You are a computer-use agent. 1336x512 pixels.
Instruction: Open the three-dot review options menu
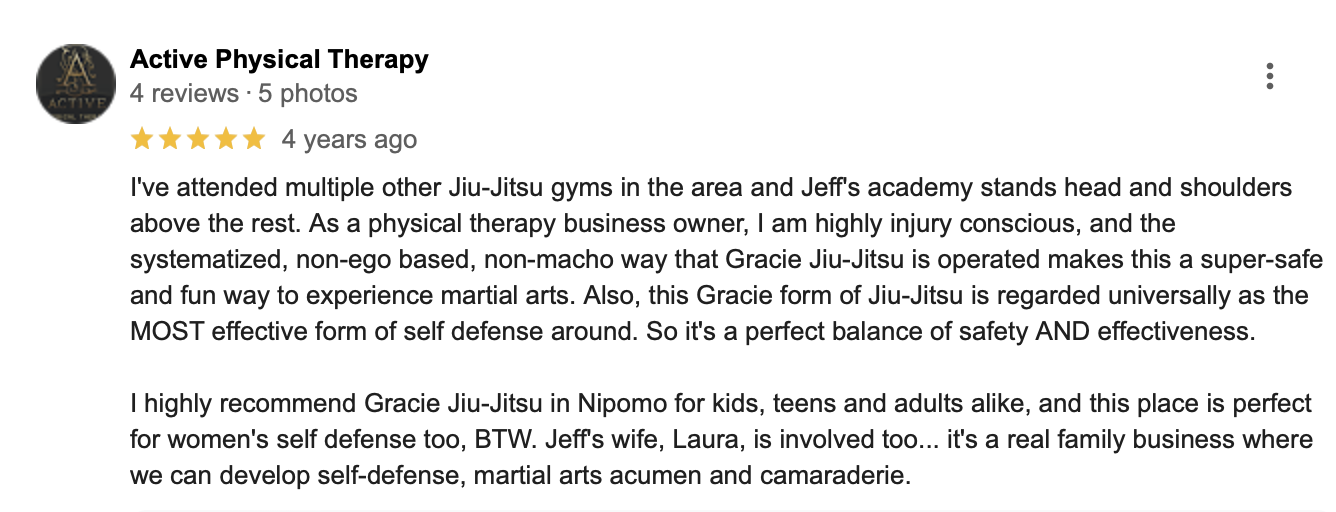(1269, 77)
